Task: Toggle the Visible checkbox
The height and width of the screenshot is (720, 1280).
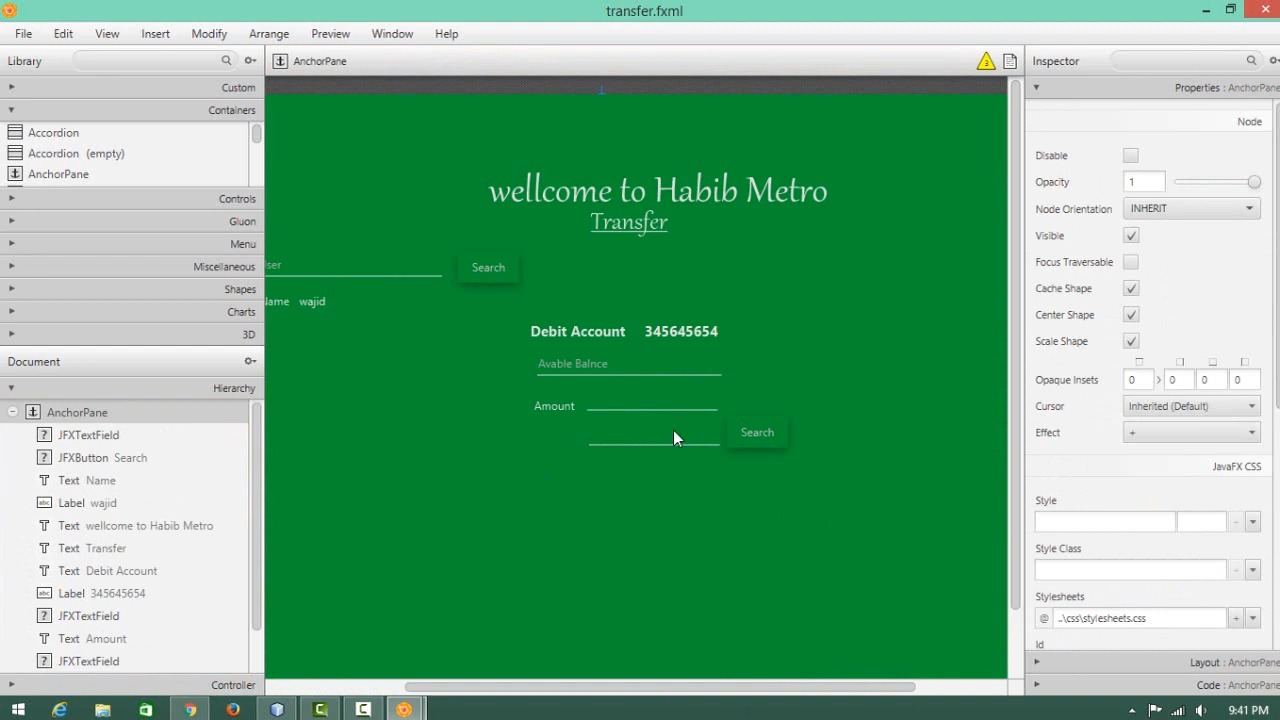Action: pyautogui.click(x=1131, y=236)
